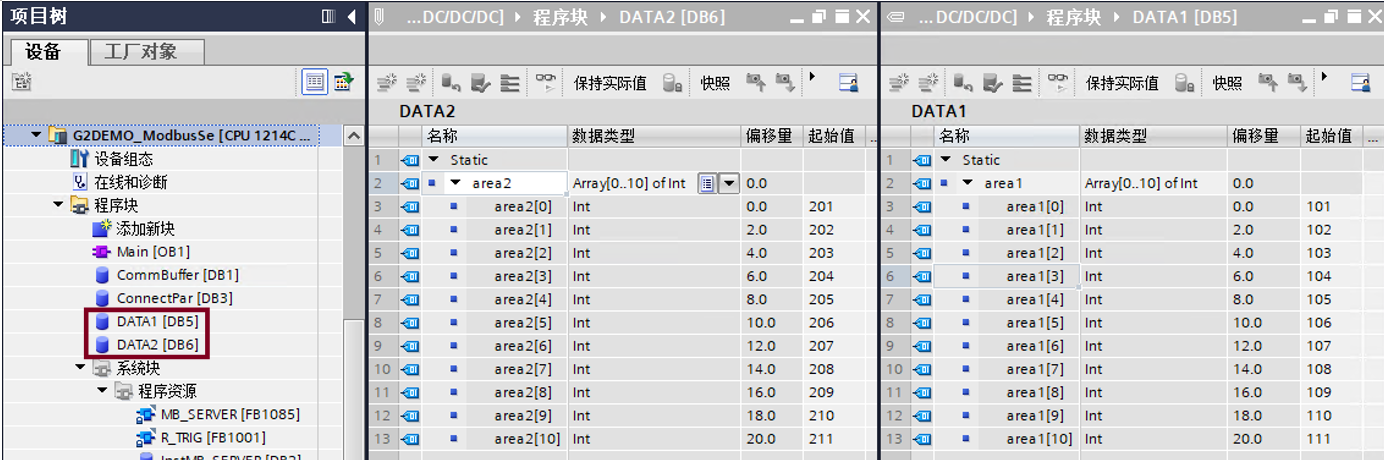Collapse the area1 array in DATA1
The width and height of the screenshot is (1384, 460).
pos(967,183)
